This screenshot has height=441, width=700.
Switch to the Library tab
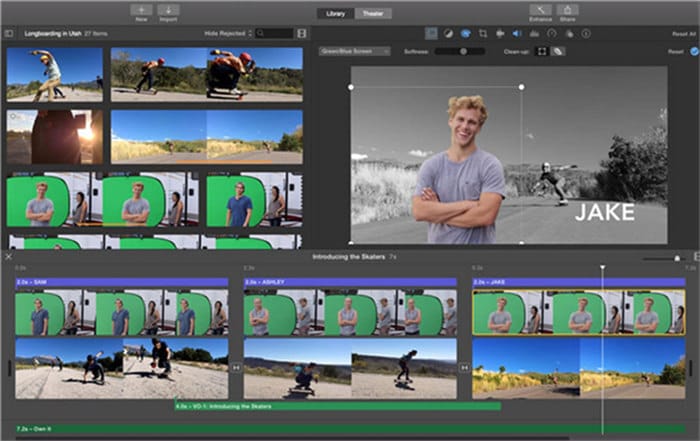tap(334, 13)
